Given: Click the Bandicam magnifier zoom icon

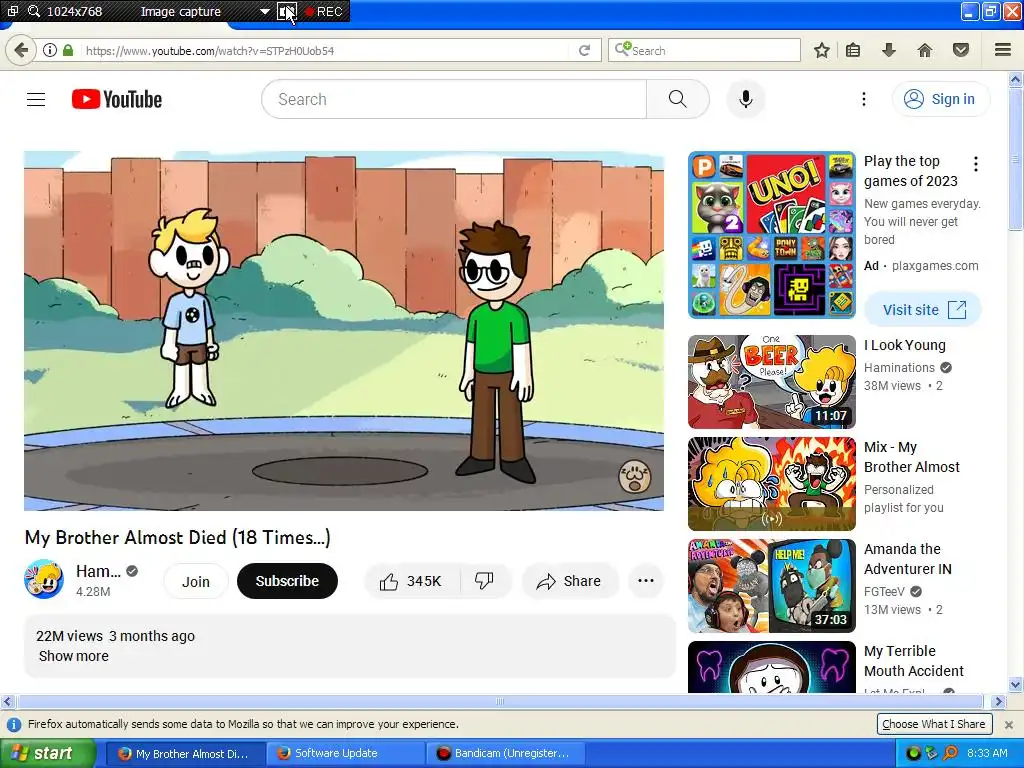Looking at the screenshot, I should point(33,11).
